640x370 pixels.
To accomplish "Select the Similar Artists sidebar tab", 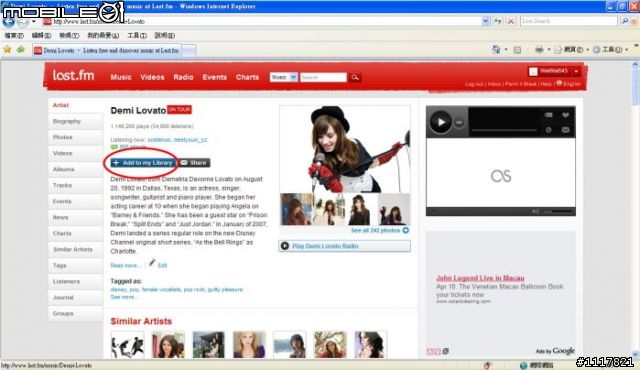I will (x=76, y=249).
